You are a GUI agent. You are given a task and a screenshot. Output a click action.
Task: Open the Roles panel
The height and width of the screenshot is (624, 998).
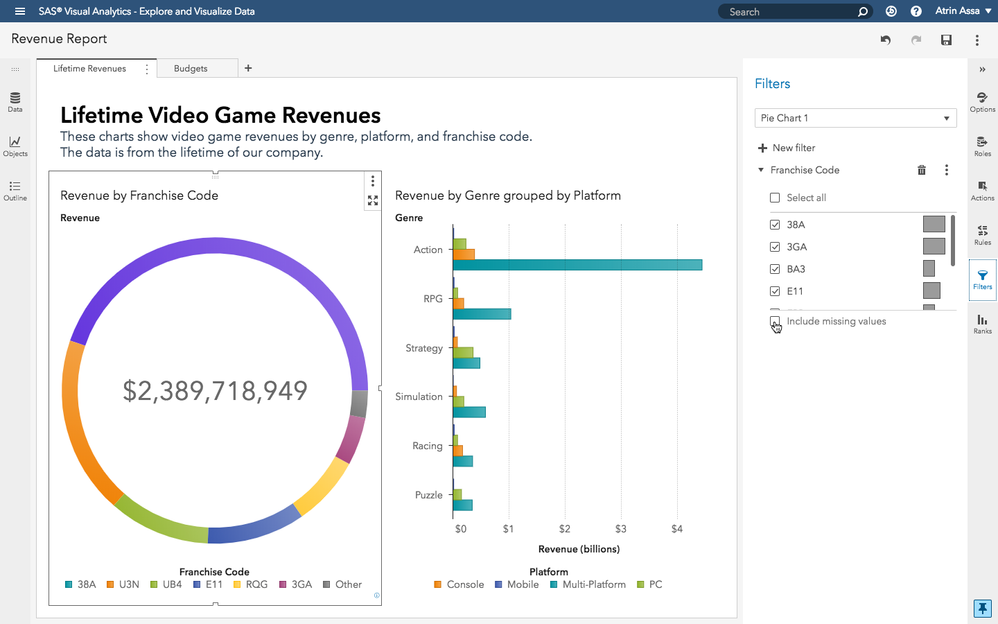(x=982, y=146)
